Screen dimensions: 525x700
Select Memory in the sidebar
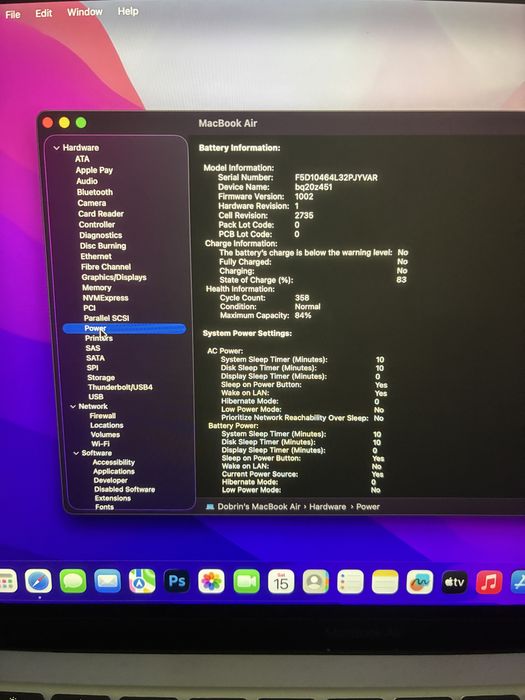point(97,288)
